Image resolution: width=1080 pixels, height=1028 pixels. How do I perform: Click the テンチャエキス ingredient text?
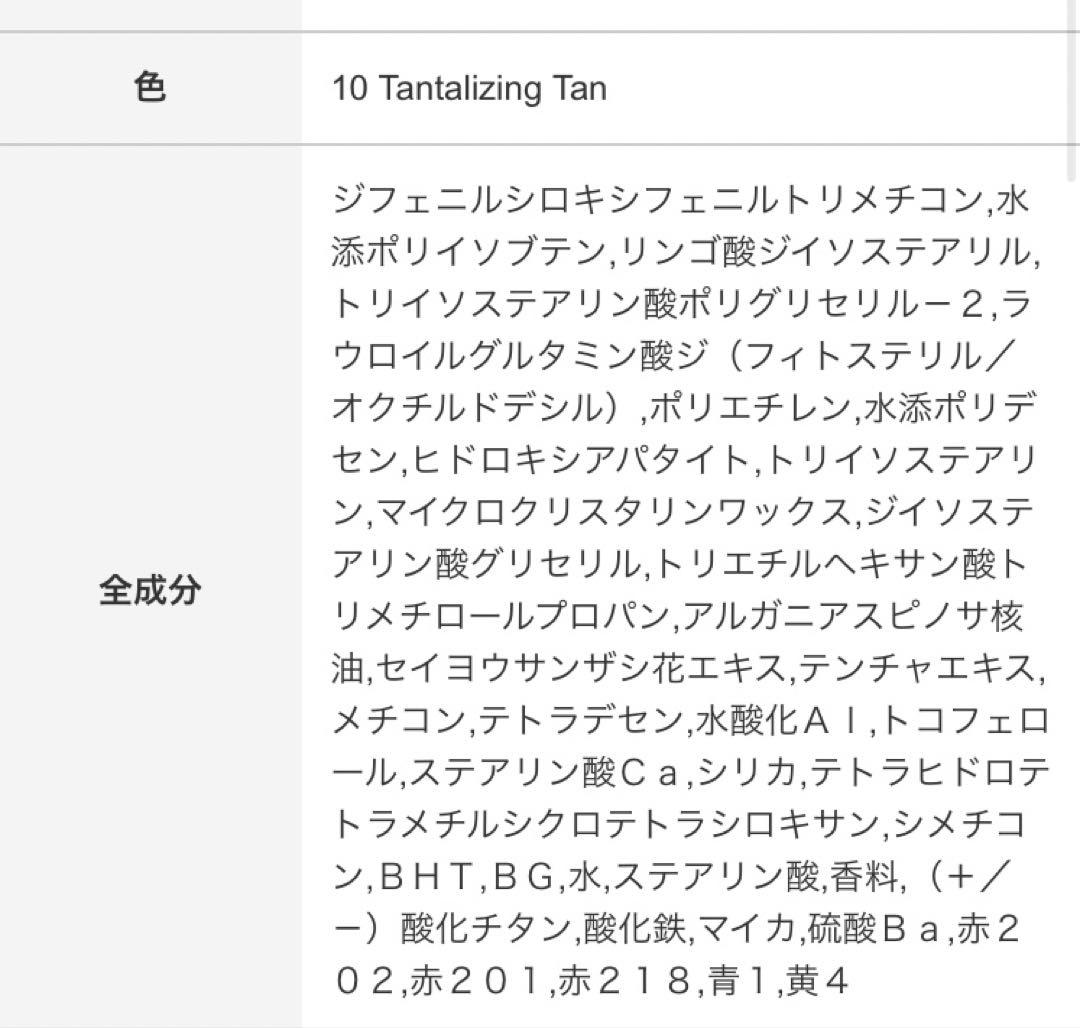coord(919,669)
